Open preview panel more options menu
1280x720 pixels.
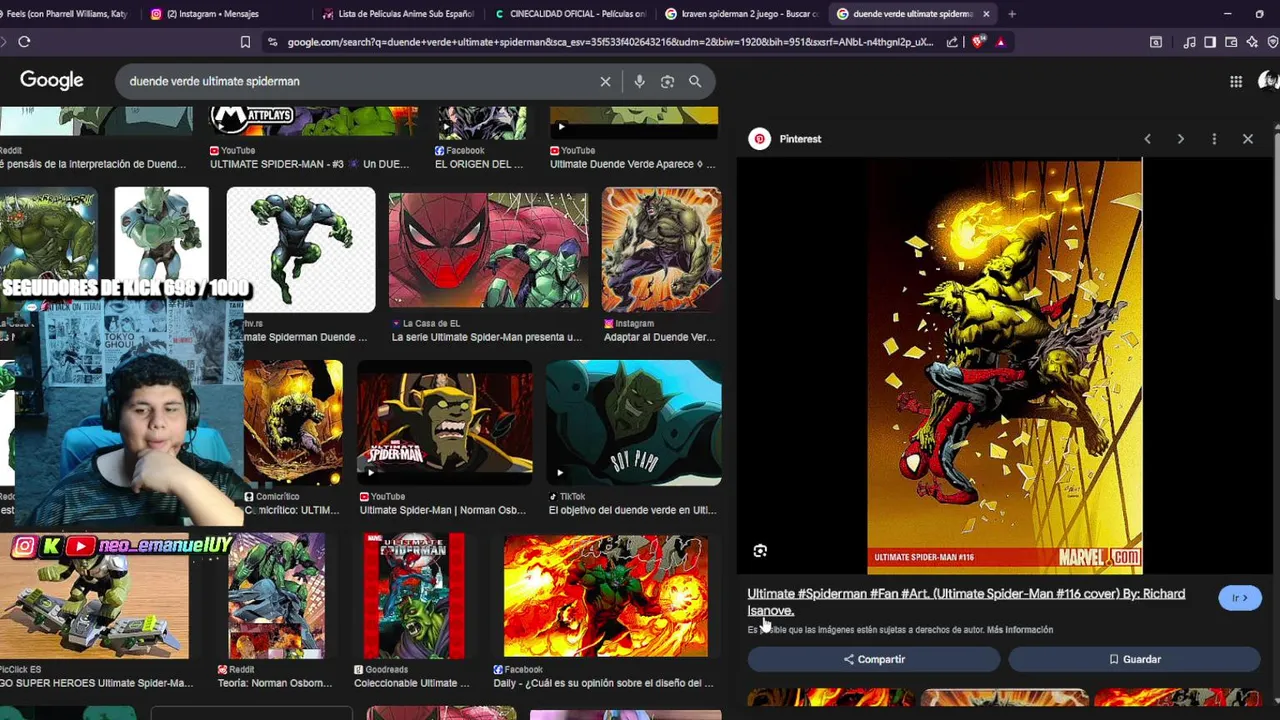(1214, 139)
